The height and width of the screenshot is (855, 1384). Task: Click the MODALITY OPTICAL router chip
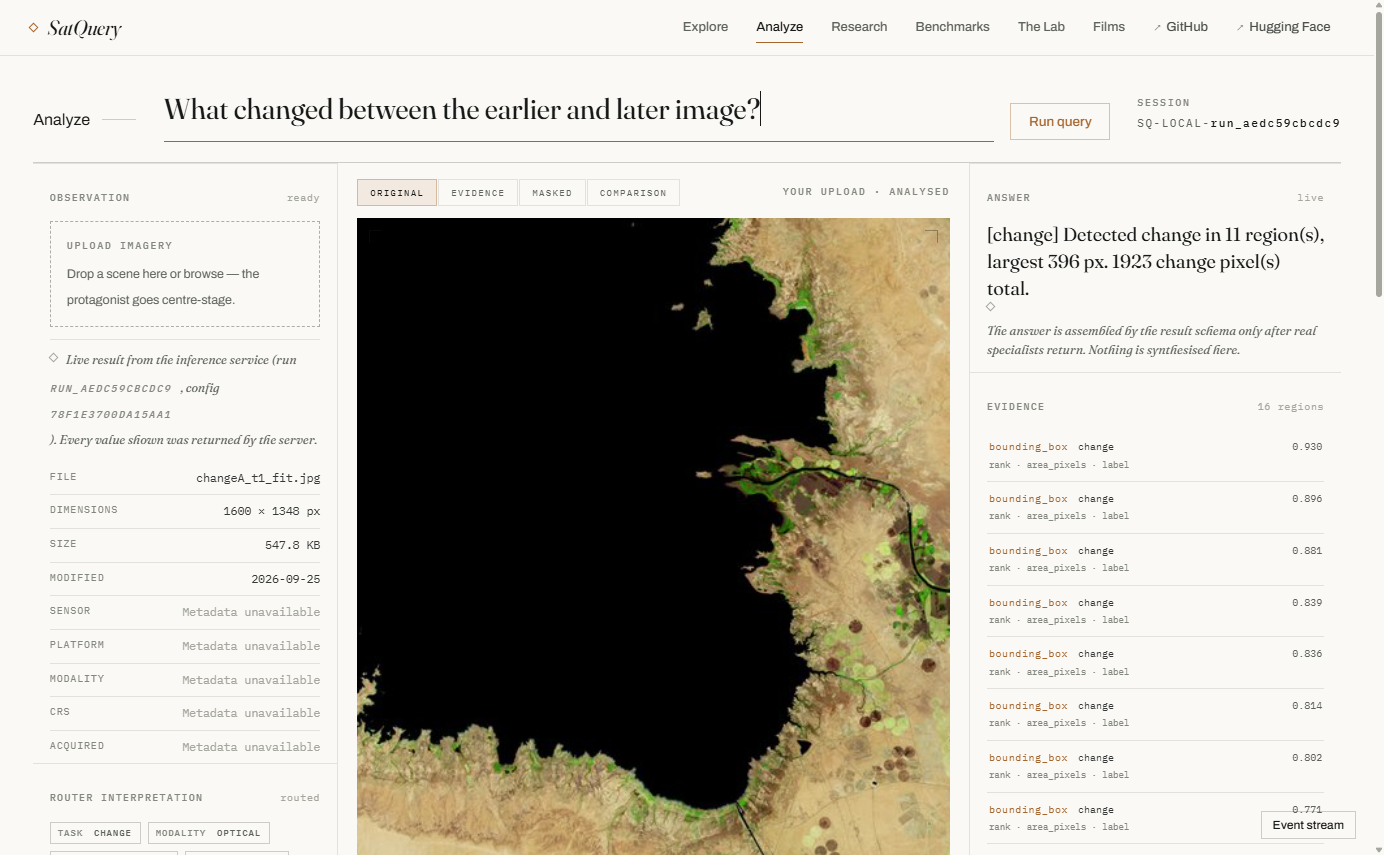click(209, 833)
